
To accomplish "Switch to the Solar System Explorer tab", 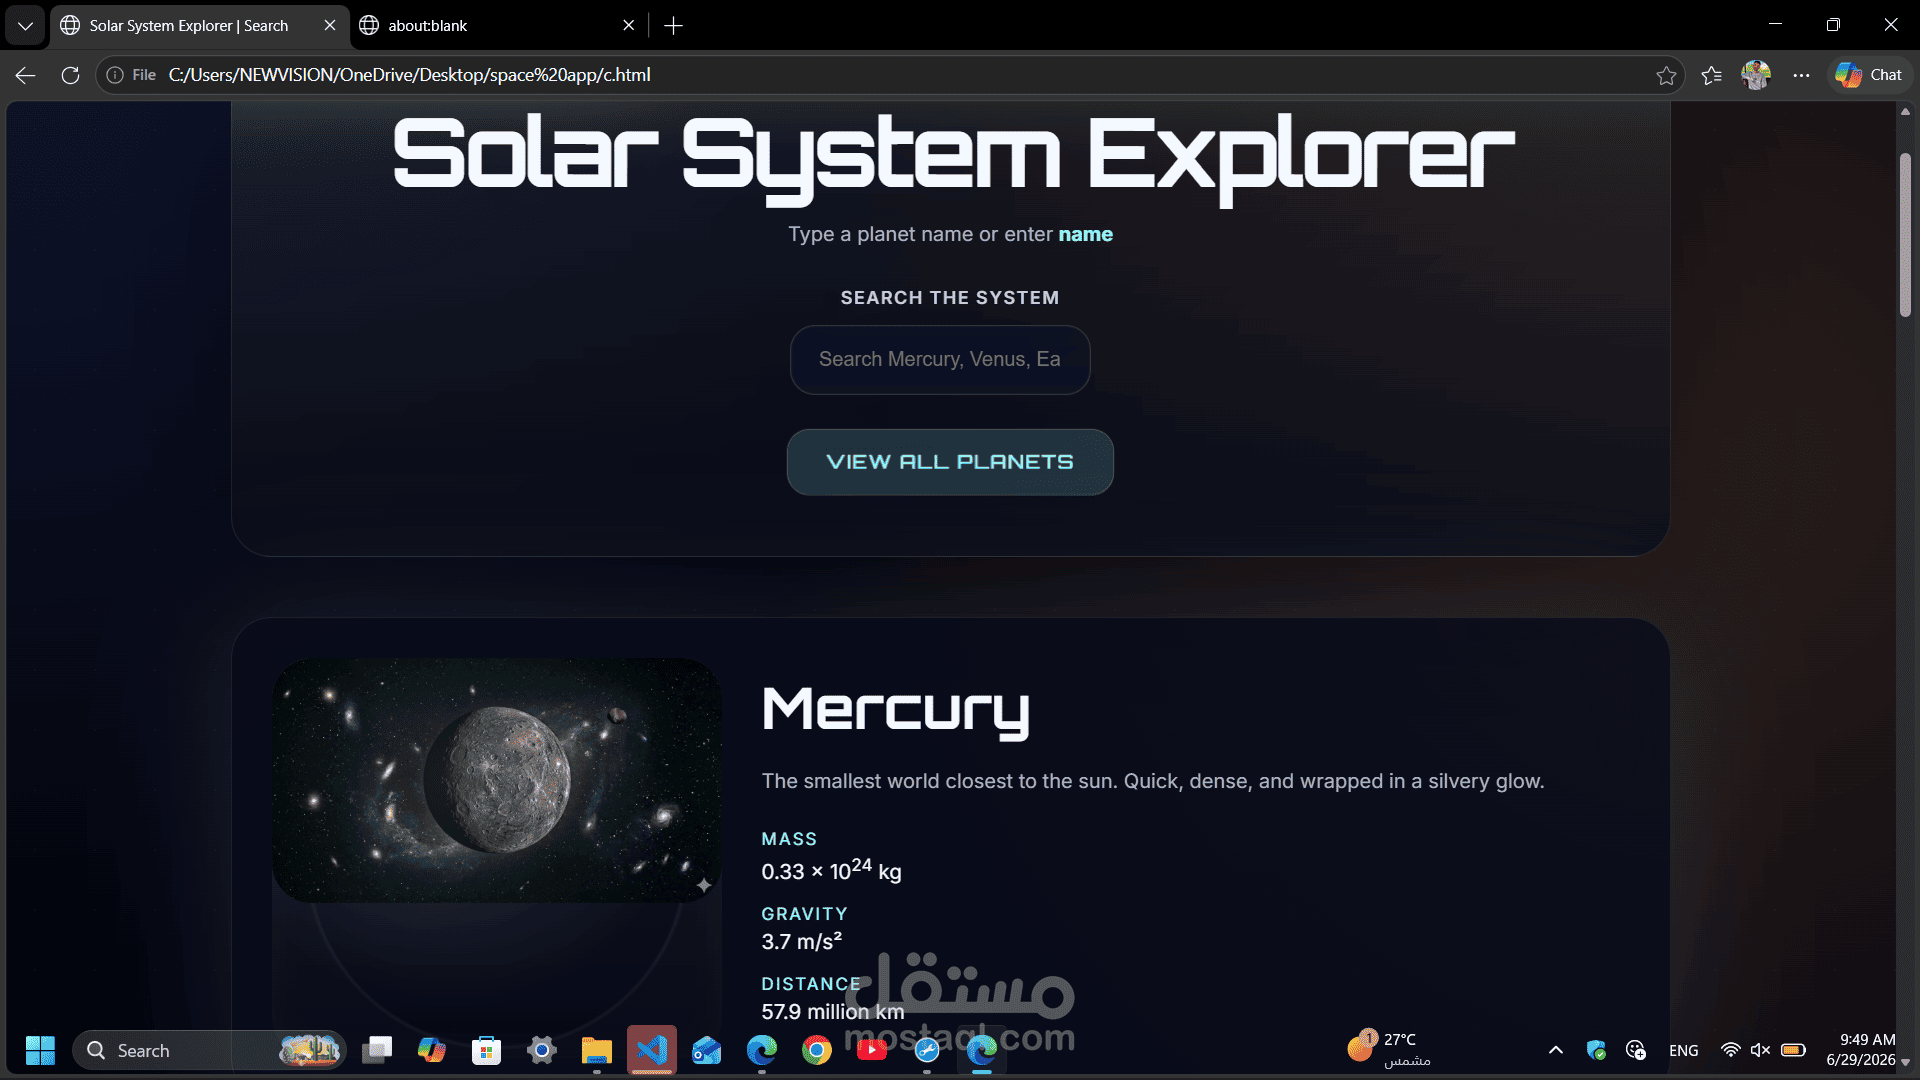I will [188, 26].
